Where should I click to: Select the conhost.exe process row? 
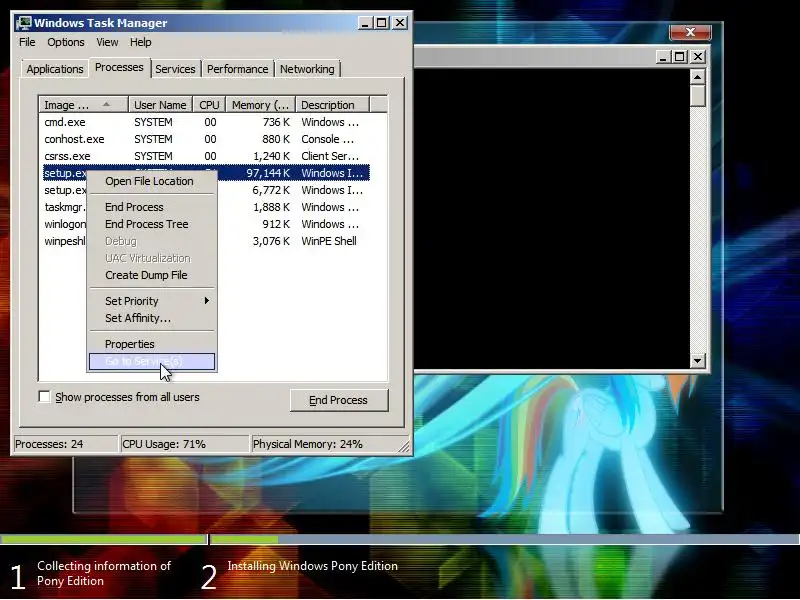click(206, 139)
